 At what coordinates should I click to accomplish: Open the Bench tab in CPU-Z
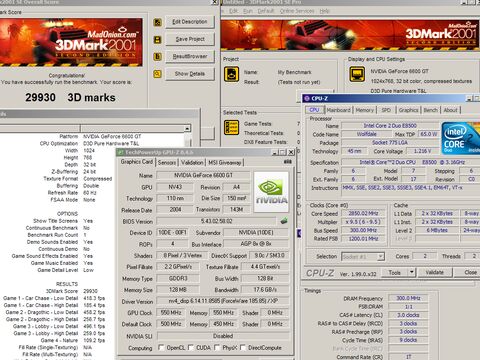pyautogui.click(x=431, y=110)
